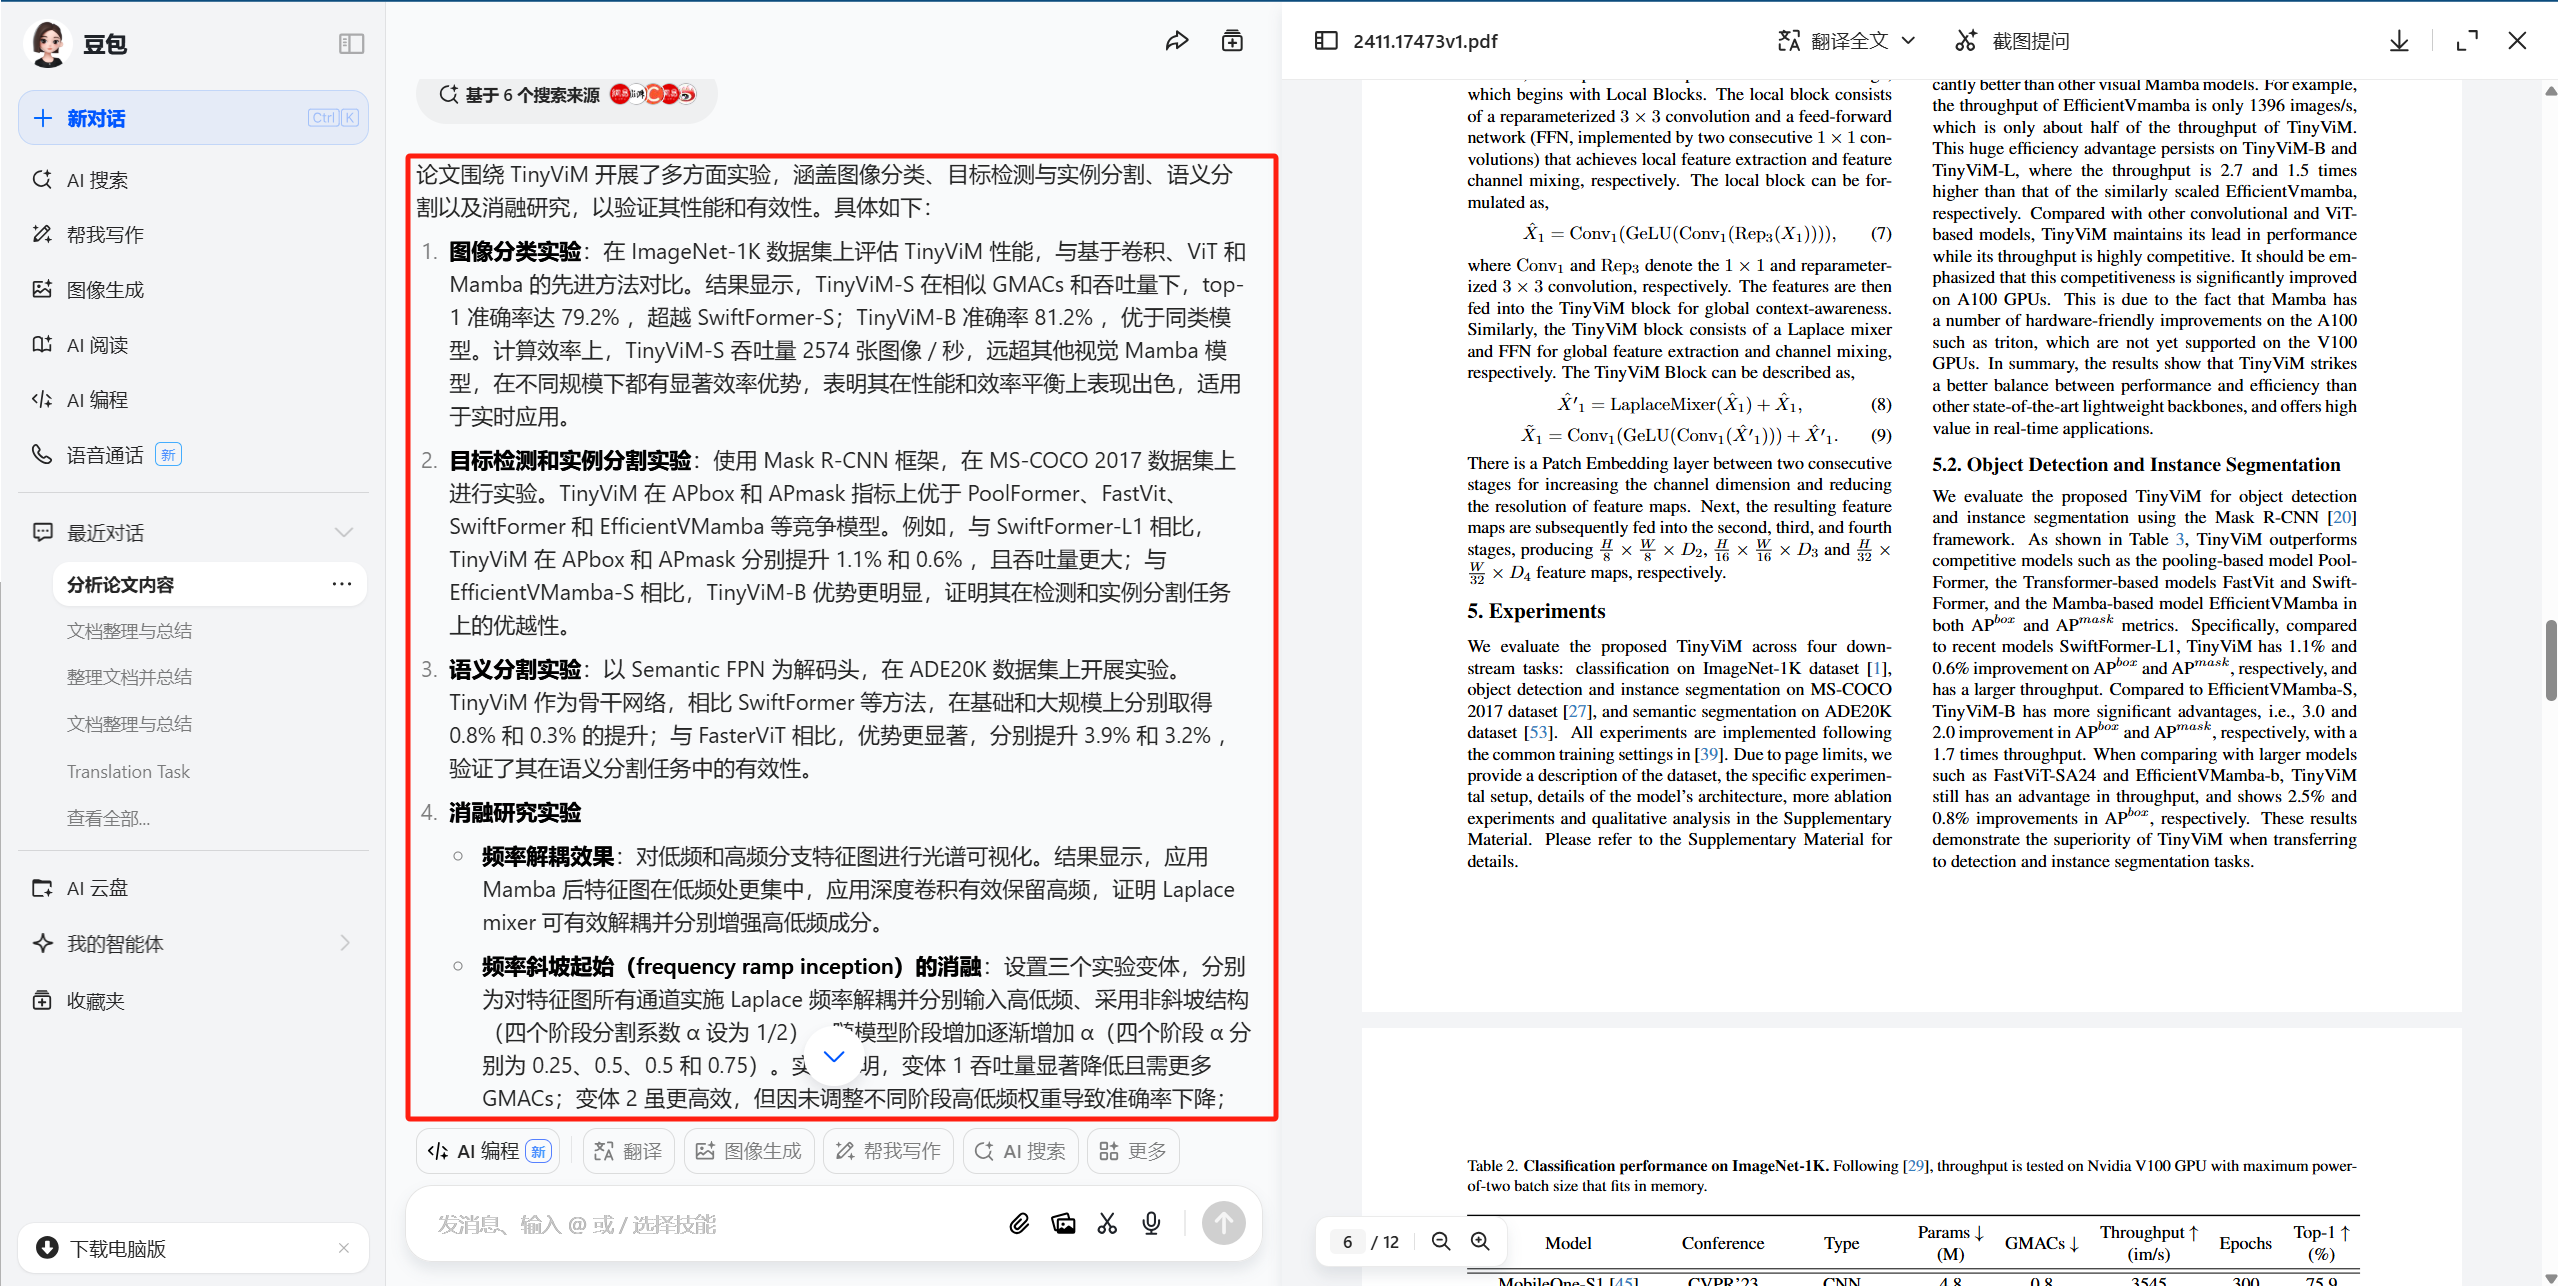Open the Translation Task conversation
The image size is (2558, 1286).
(128, 771)
